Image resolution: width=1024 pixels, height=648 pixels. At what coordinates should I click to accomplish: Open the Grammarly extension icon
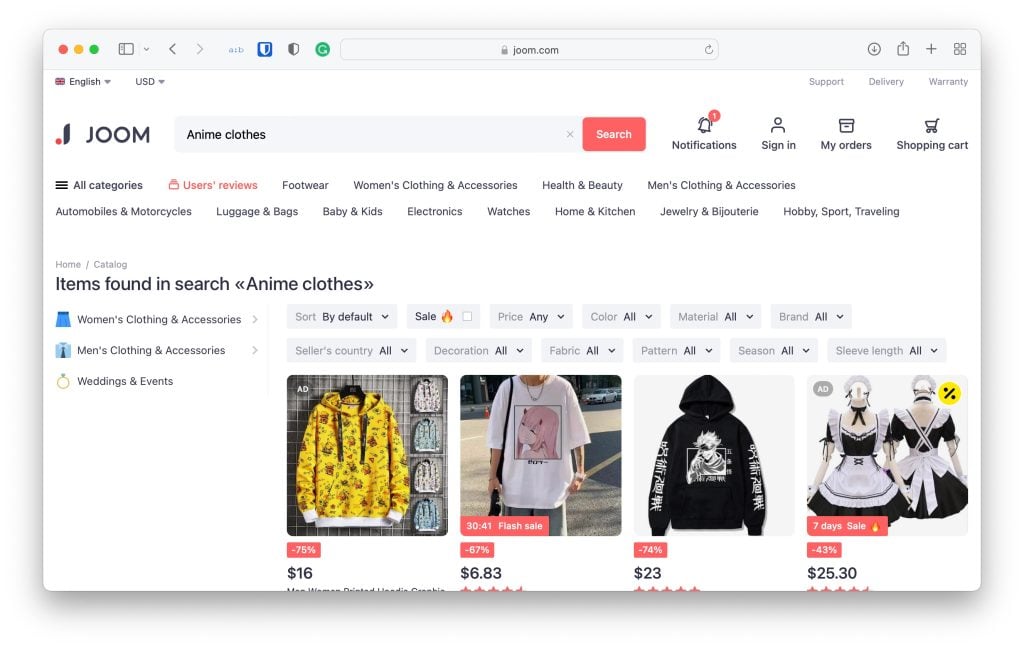[x=323, y=49]
